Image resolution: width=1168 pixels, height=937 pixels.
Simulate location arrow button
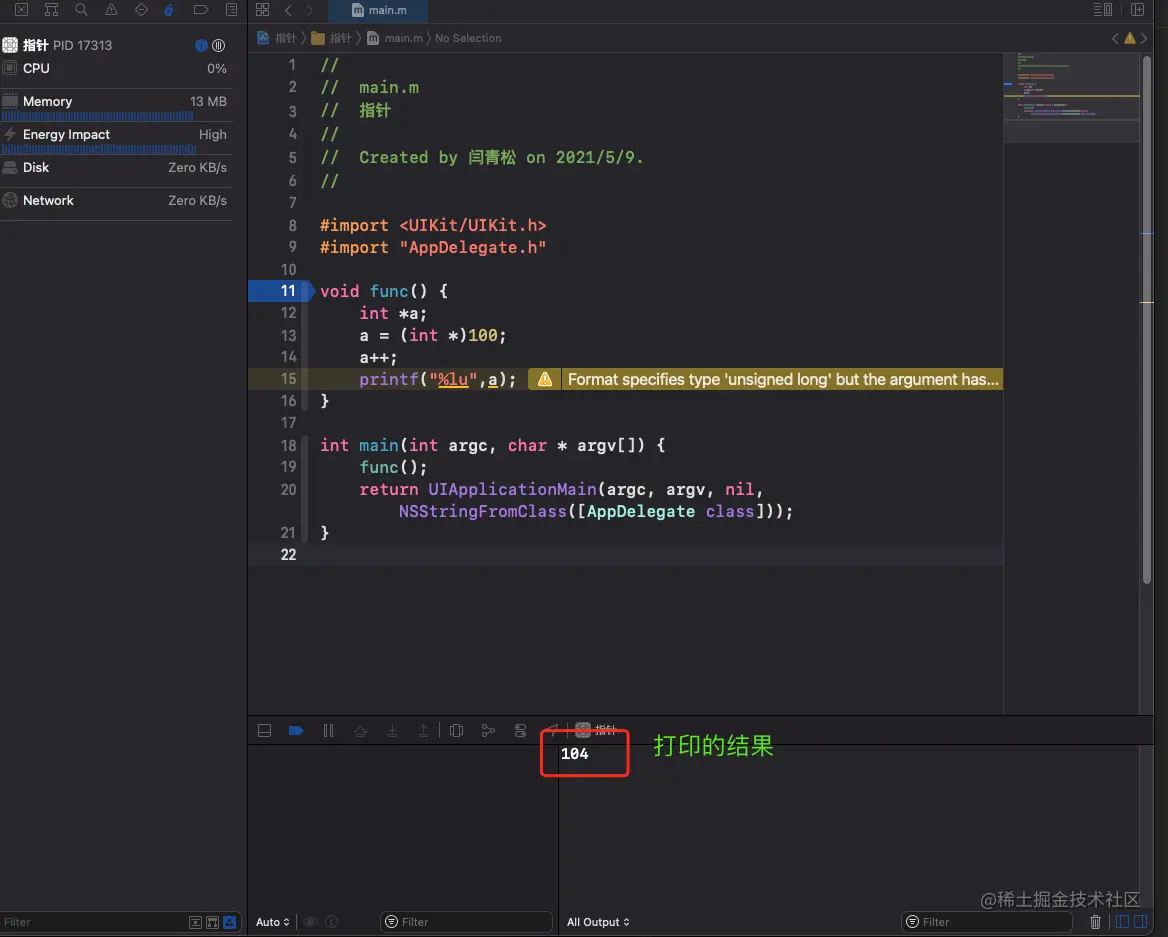coord(551,729)
